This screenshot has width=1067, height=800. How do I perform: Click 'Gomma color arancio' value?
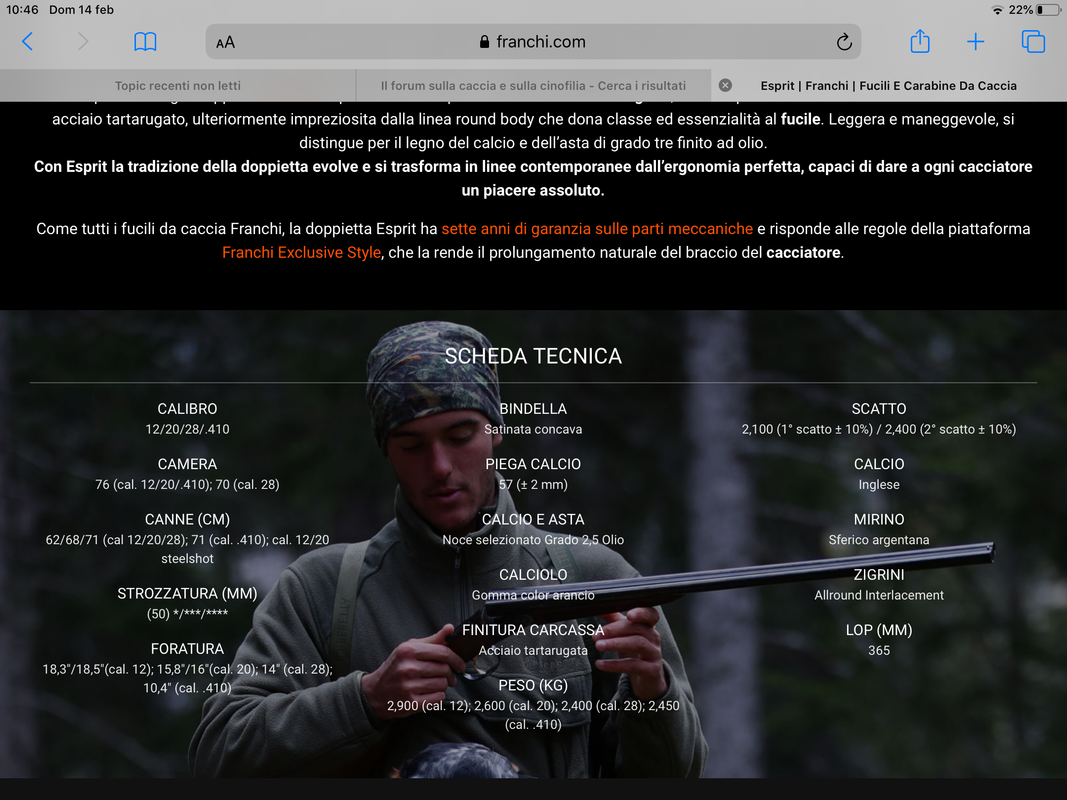click(x=533, y=595)
